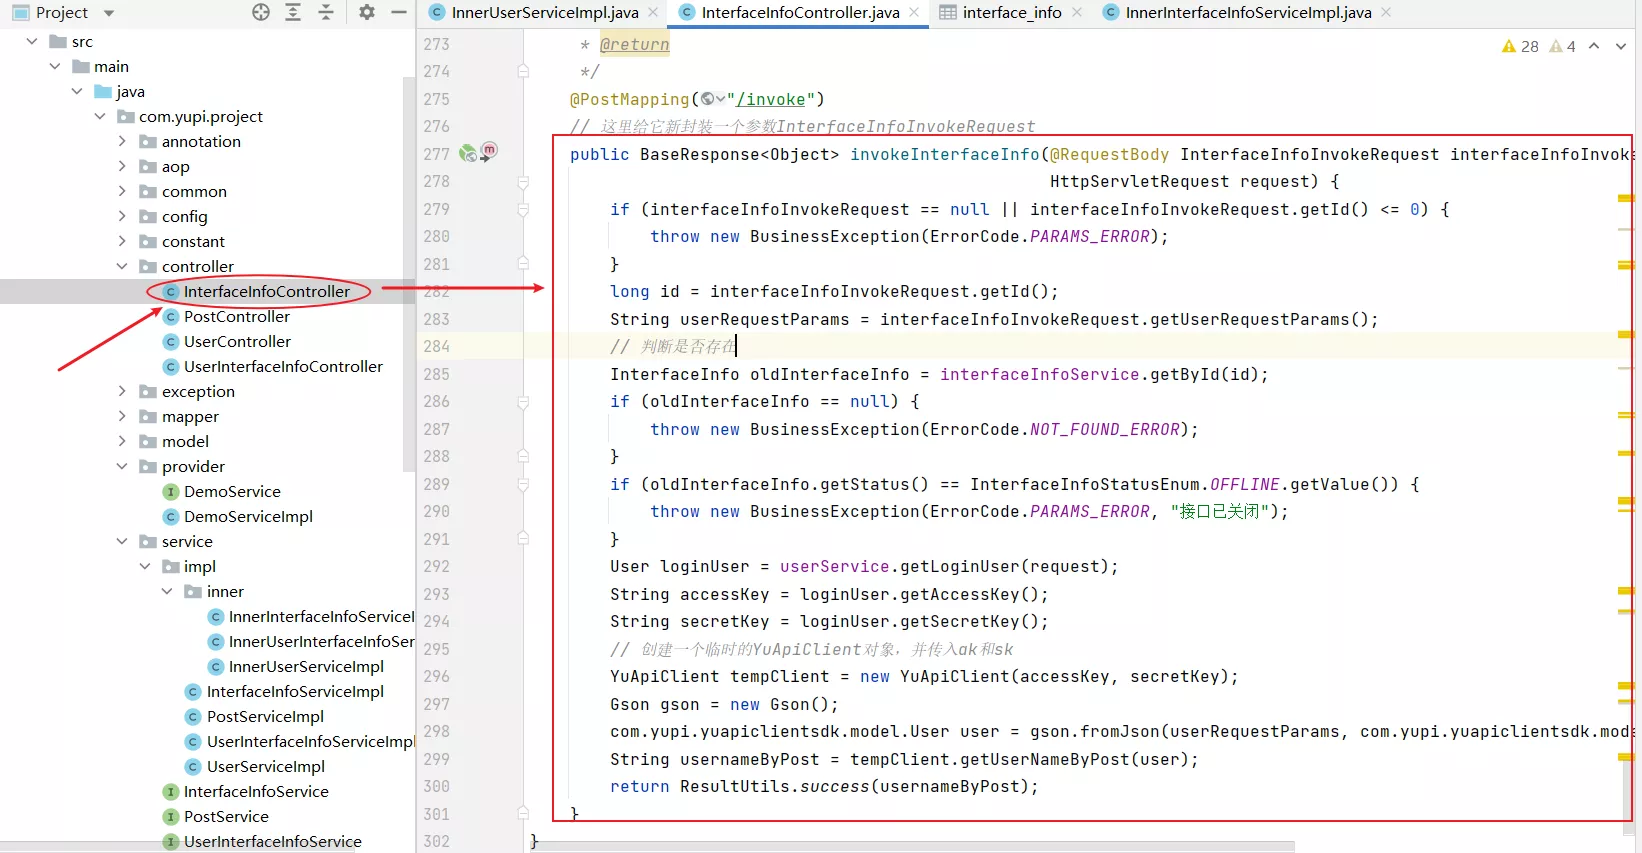This screenshot has height=853, width=1642.
Task: Open Project panel settings gear
Action: 367,12
